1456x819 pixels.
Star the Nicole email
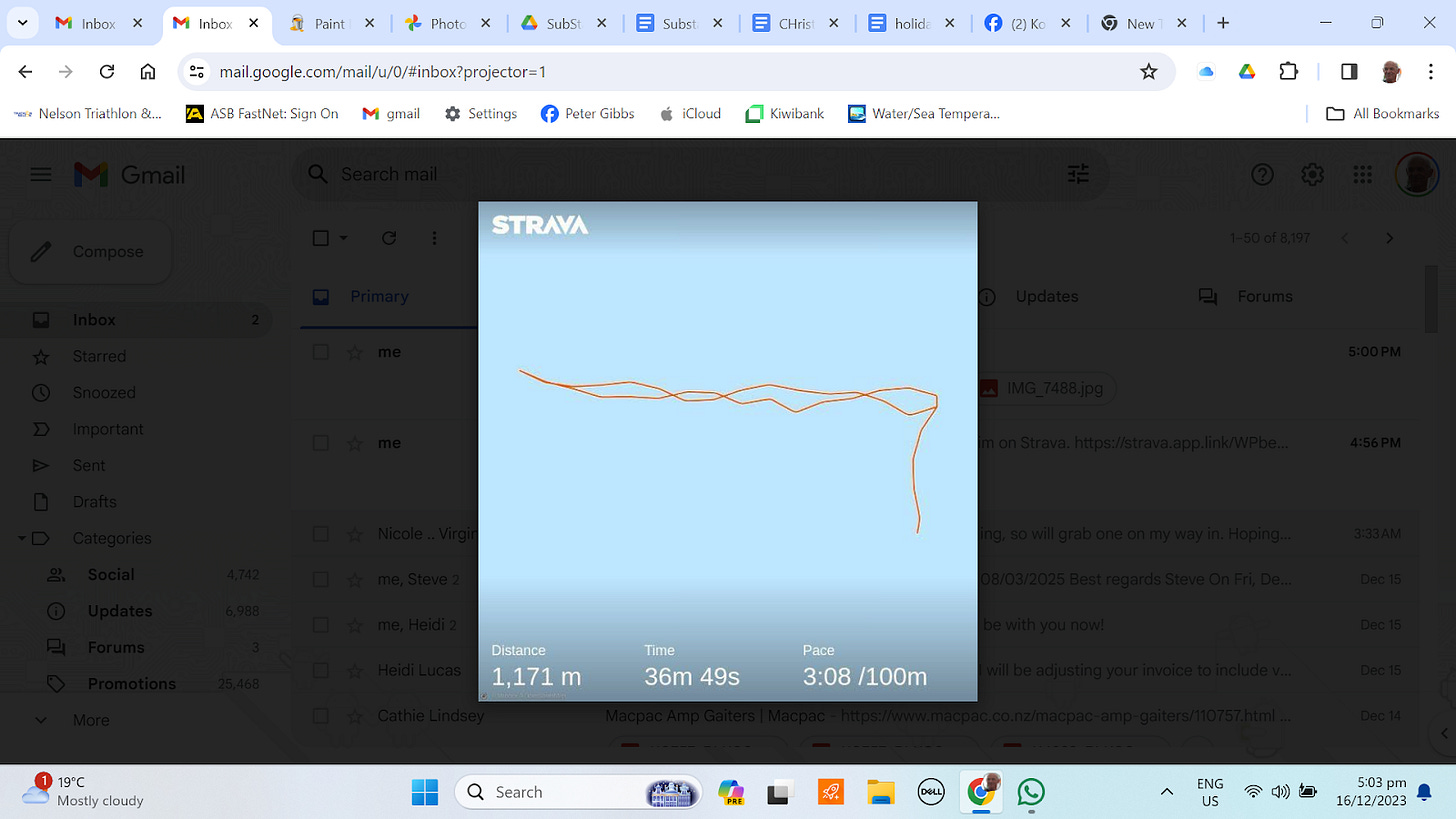tap(354, 534)
